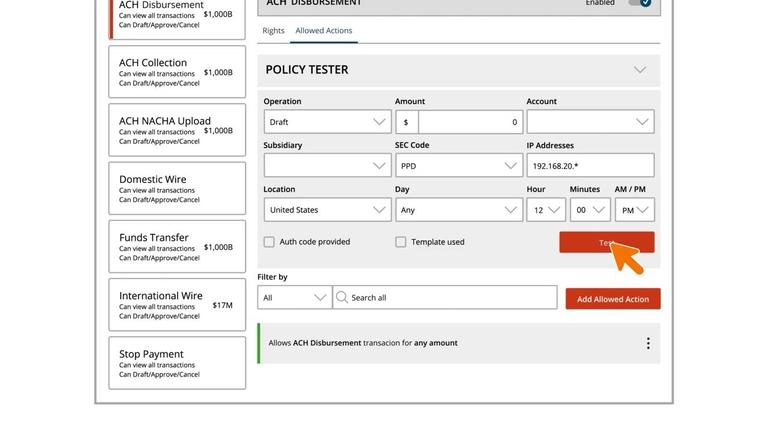Open the Minutes dropdown showing 00
The height and width of the screenshot is (432, 768).
point(590,210)
